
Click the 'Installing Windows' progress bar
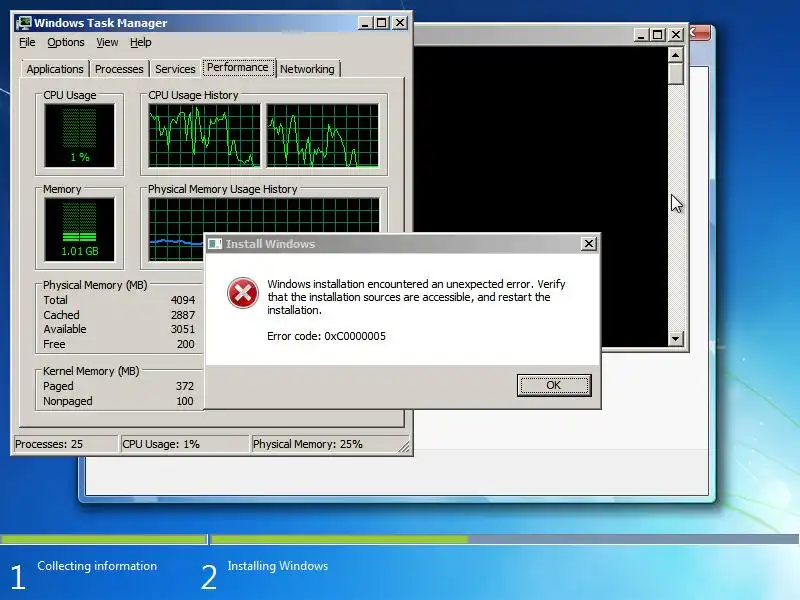pyautogui.click(x=505, y=539)
